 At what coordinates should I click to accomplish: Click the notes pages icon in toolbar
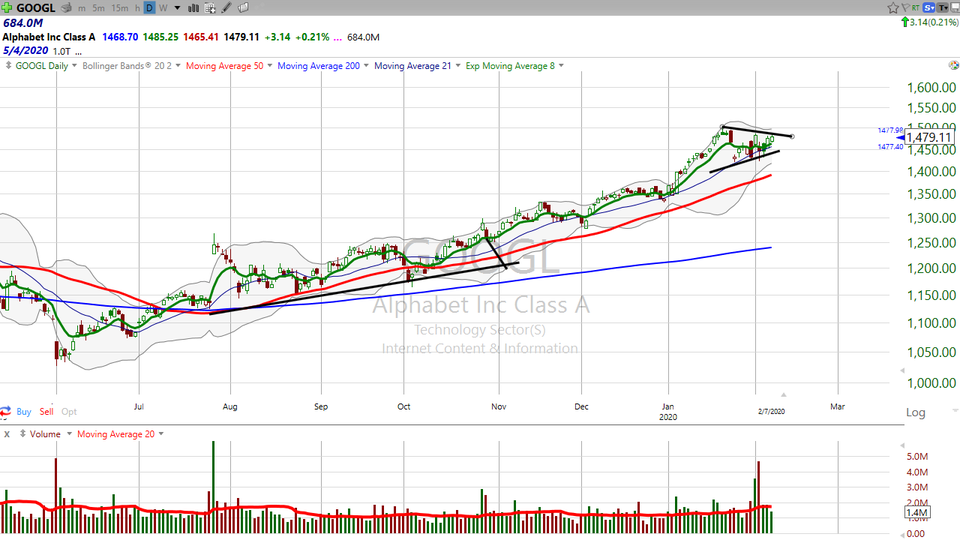(243, 8)
